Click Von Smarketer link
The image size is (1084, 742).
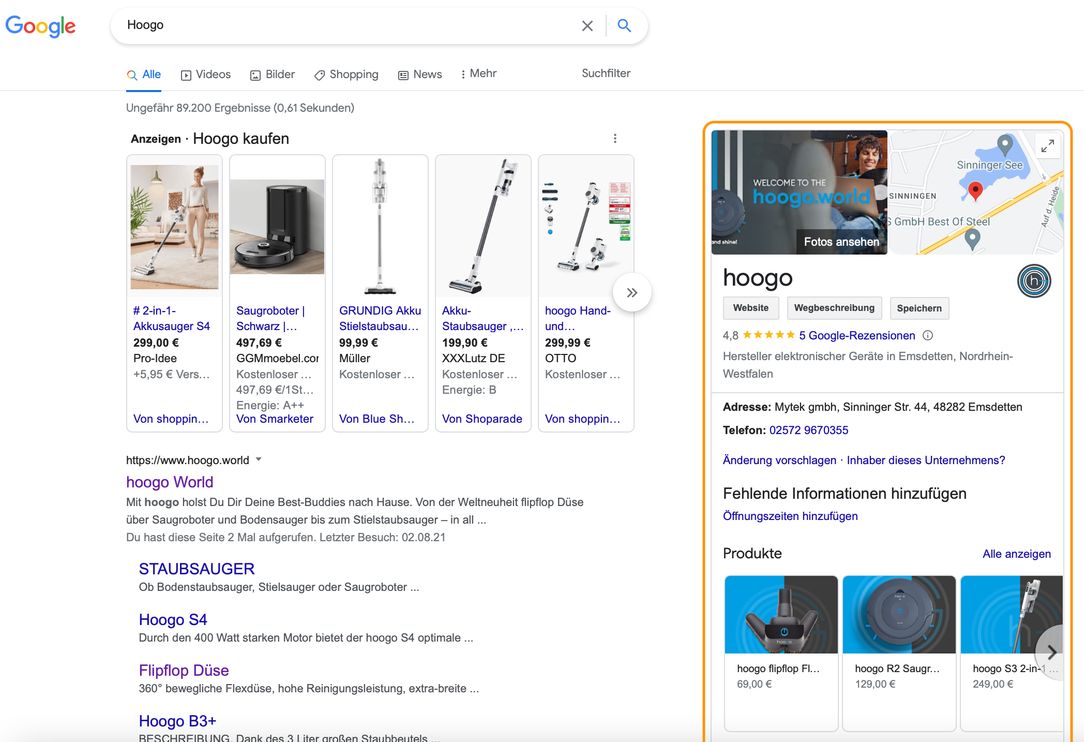(274, 419)
